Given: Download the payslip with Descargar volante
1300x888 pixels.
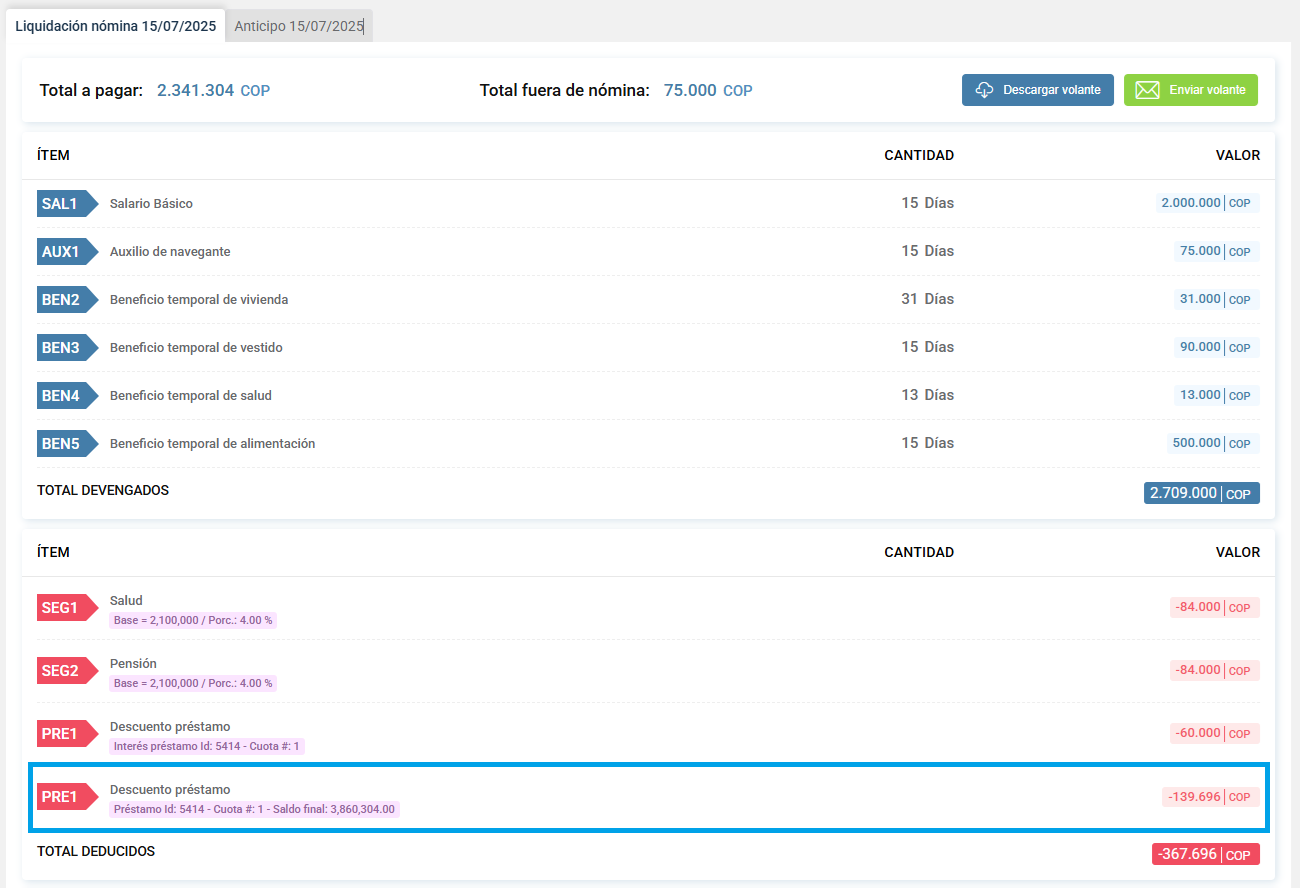Looking at the screenshot, I should point(1037,90).
